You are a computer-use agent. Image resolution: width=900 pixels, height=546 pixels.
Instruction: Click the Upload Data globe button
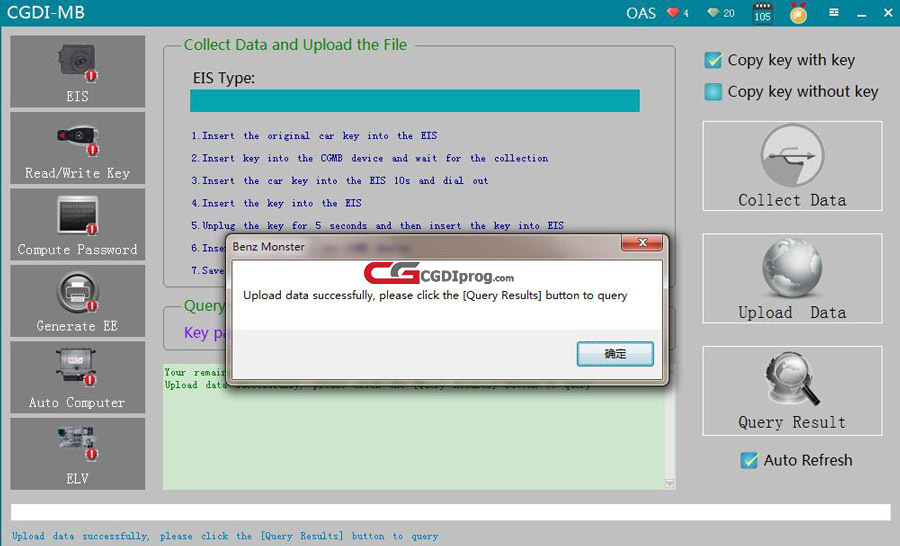[792, 278]
